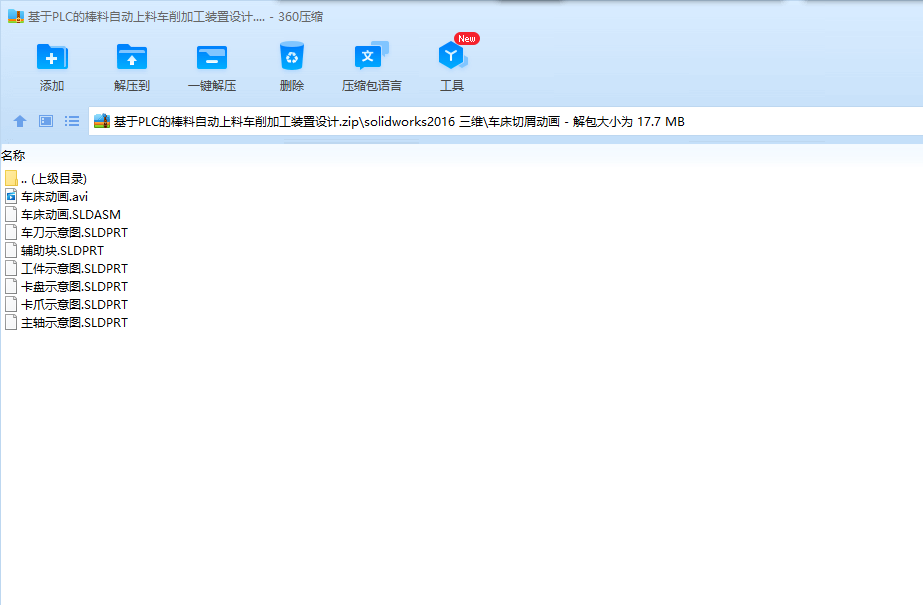Click the 360压缩 app icon in title bar
Viewport: 923px width, 605px height.
[15, 16]
